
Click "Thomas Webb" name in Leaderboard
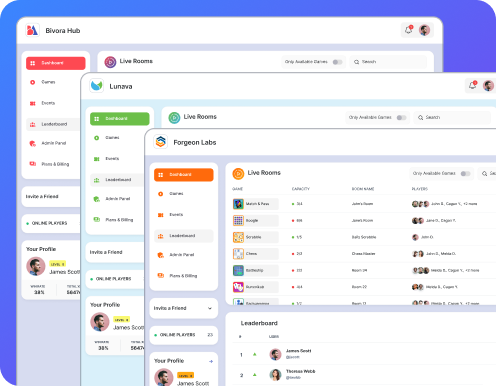300,371
